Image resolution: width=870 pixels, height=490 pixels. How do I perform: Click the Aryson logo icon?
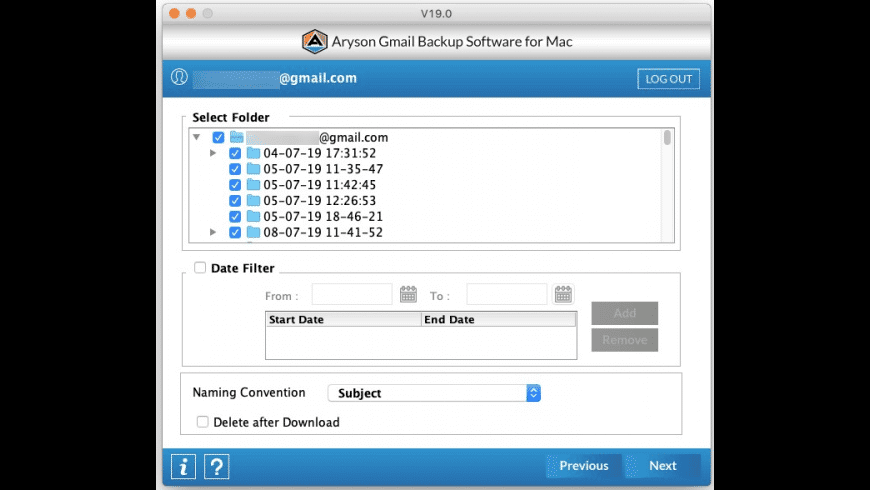coord(315,42)
